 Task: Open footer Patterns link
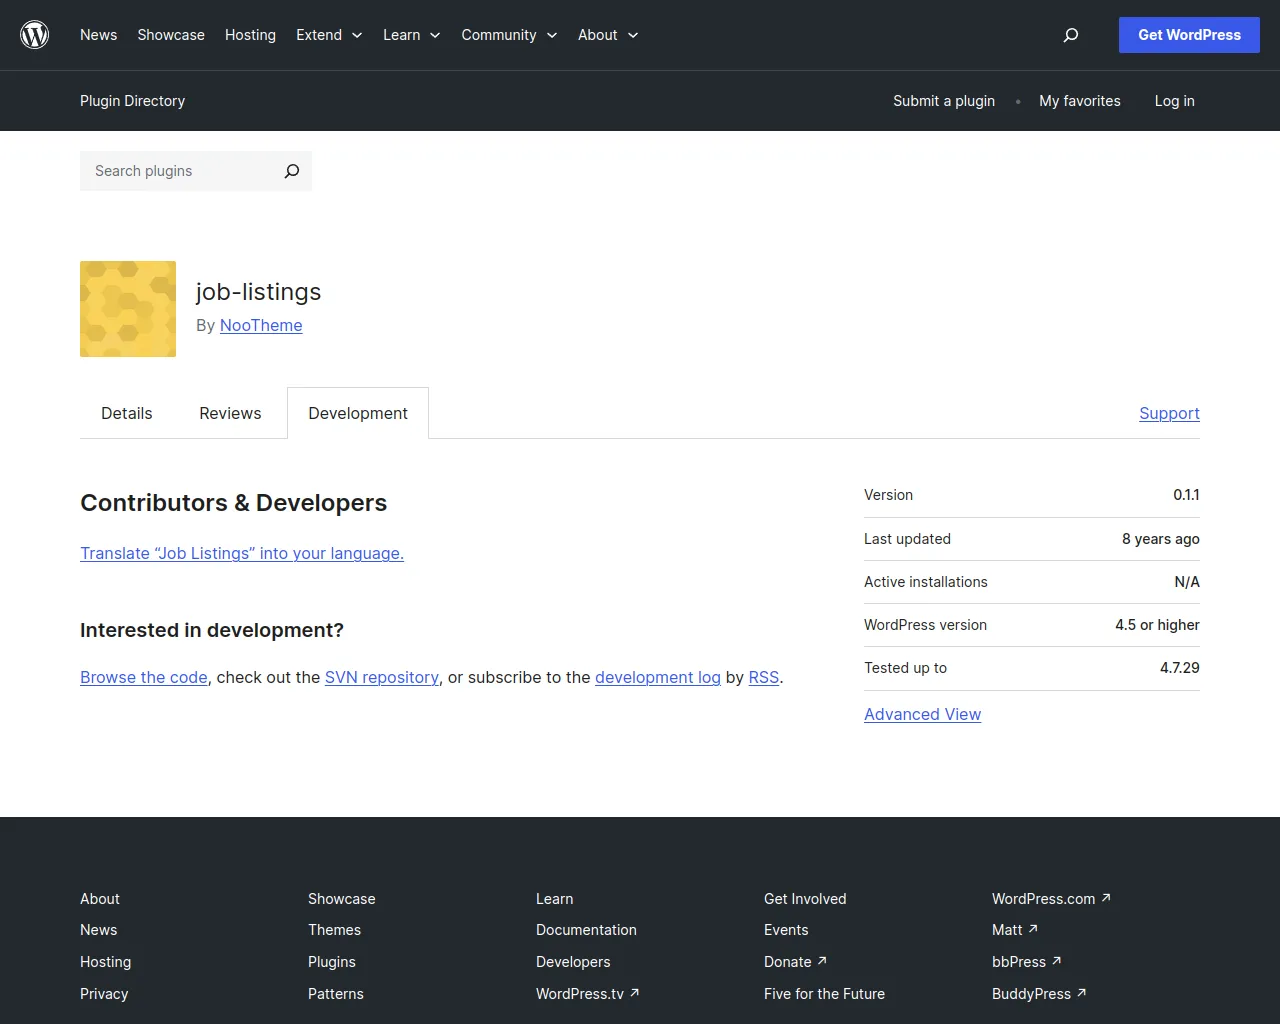pos(336,994)
